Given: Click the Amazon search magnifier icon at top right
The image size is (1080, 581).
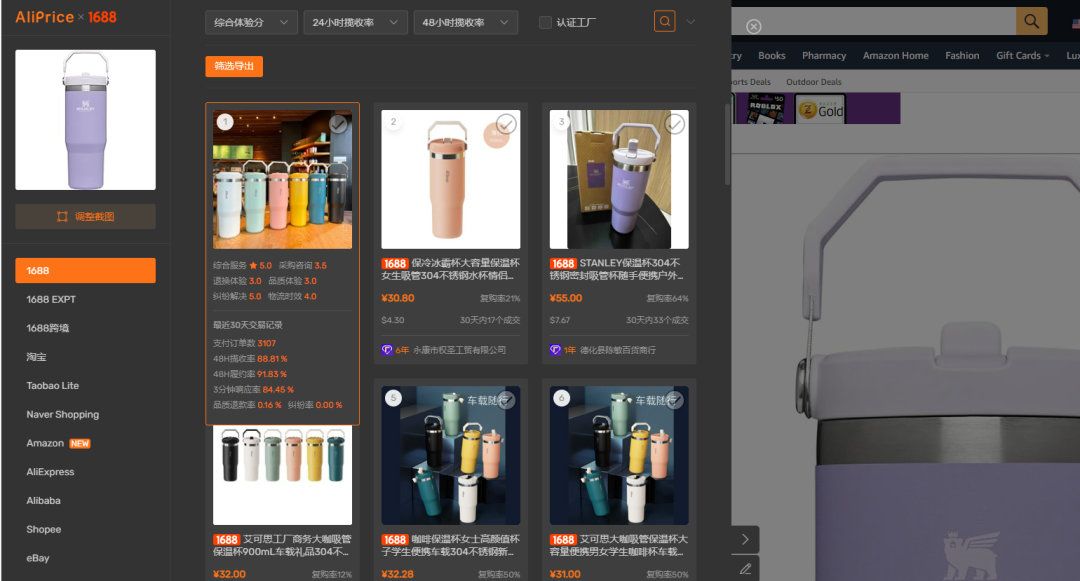Looking at the screenshot, I should tap(1031, 20).
